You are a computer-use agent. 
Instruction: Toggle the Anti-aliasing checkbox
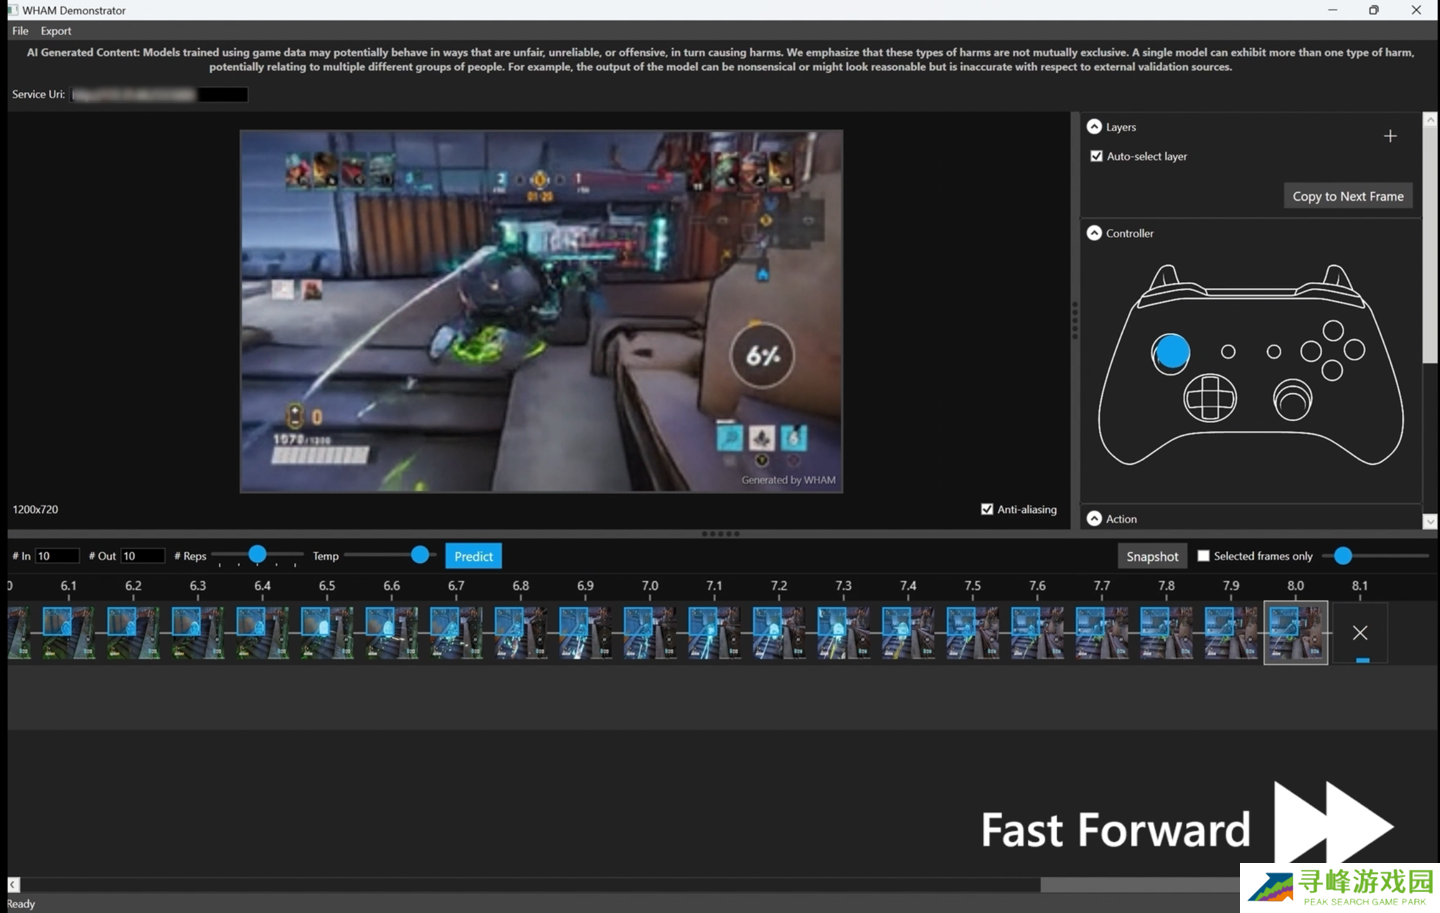click(x=987, y=509)
